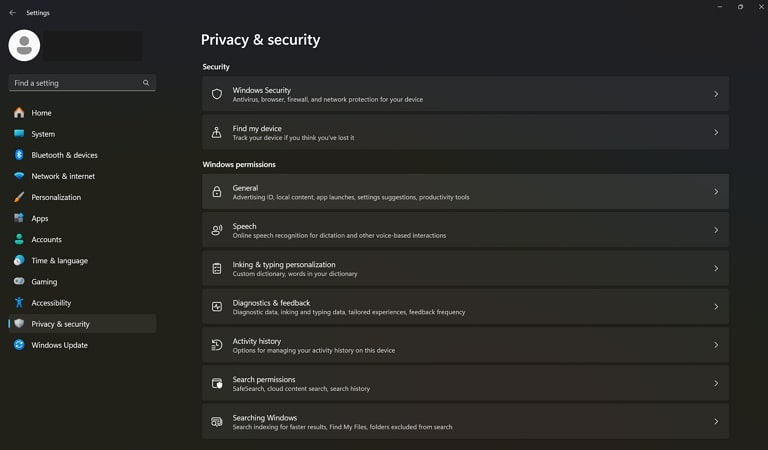Click the Search permissions icon

[x=217, y=383]
